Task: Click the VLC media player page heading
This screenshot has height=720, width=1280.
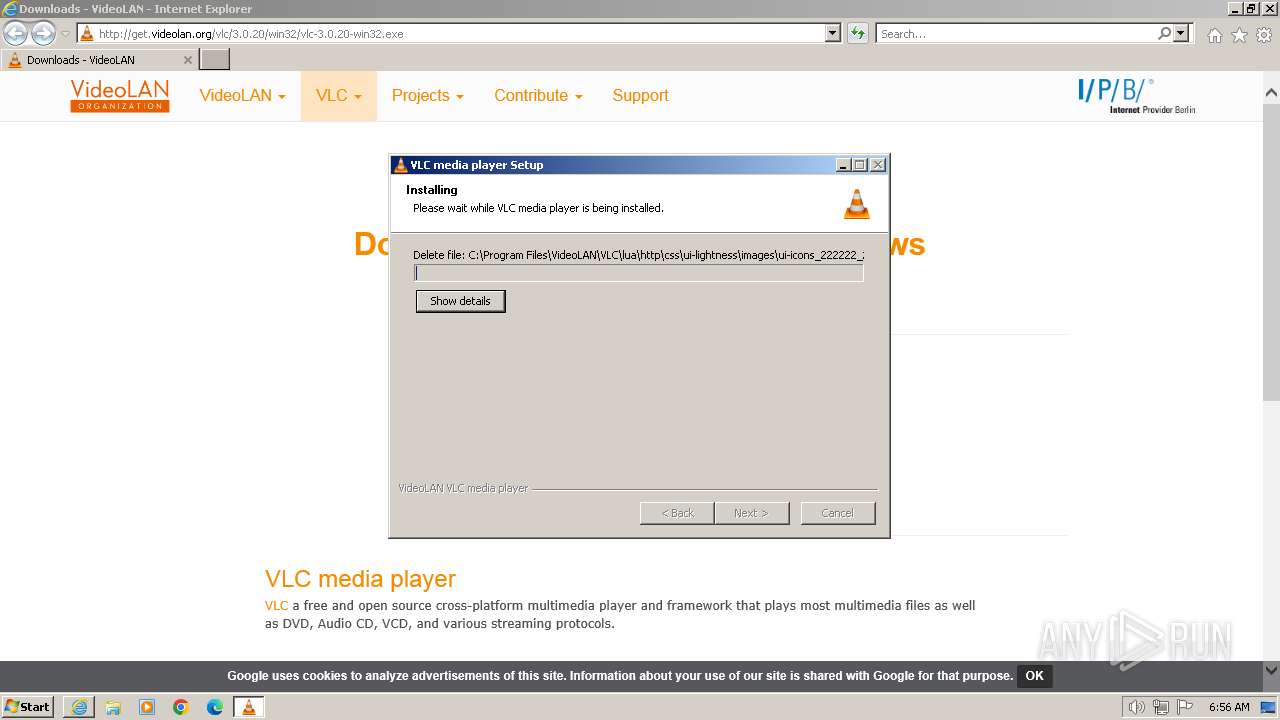Action: click(x=360, y=579)
